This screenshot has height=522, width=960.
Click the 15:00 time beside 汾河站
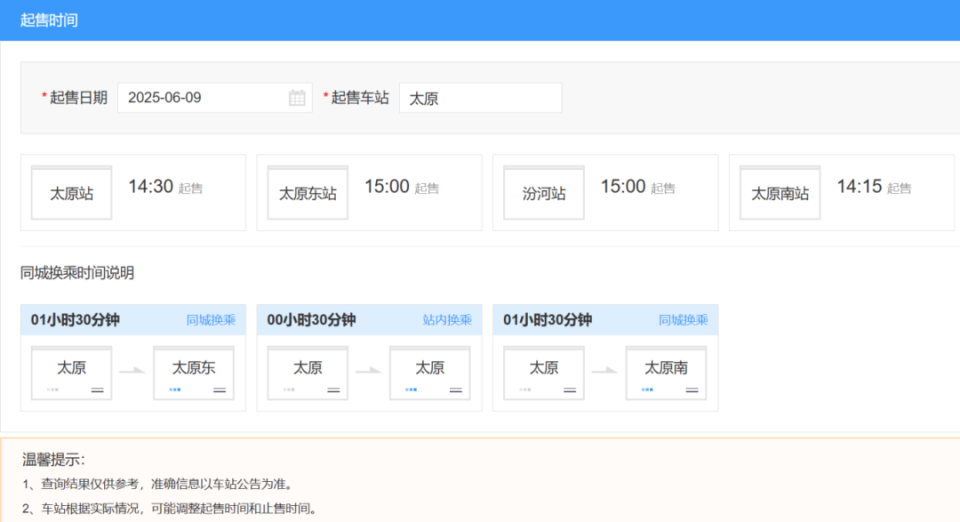(x=623, y=187)
